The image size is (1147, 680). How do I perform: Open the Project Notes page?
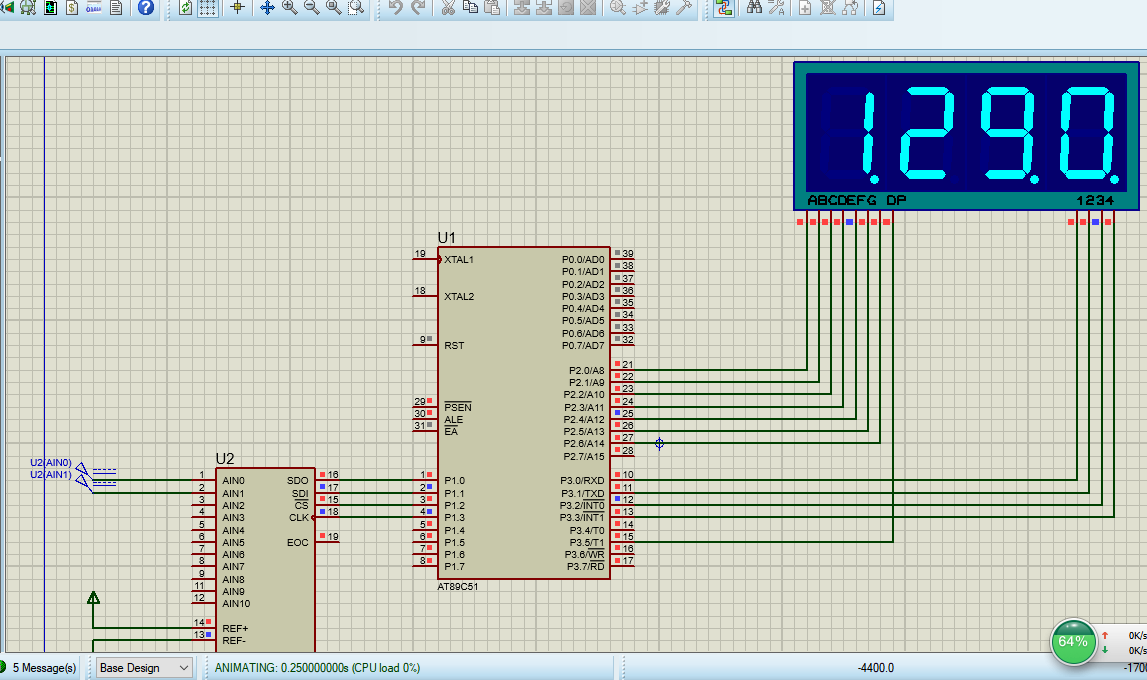click(116, 8)
